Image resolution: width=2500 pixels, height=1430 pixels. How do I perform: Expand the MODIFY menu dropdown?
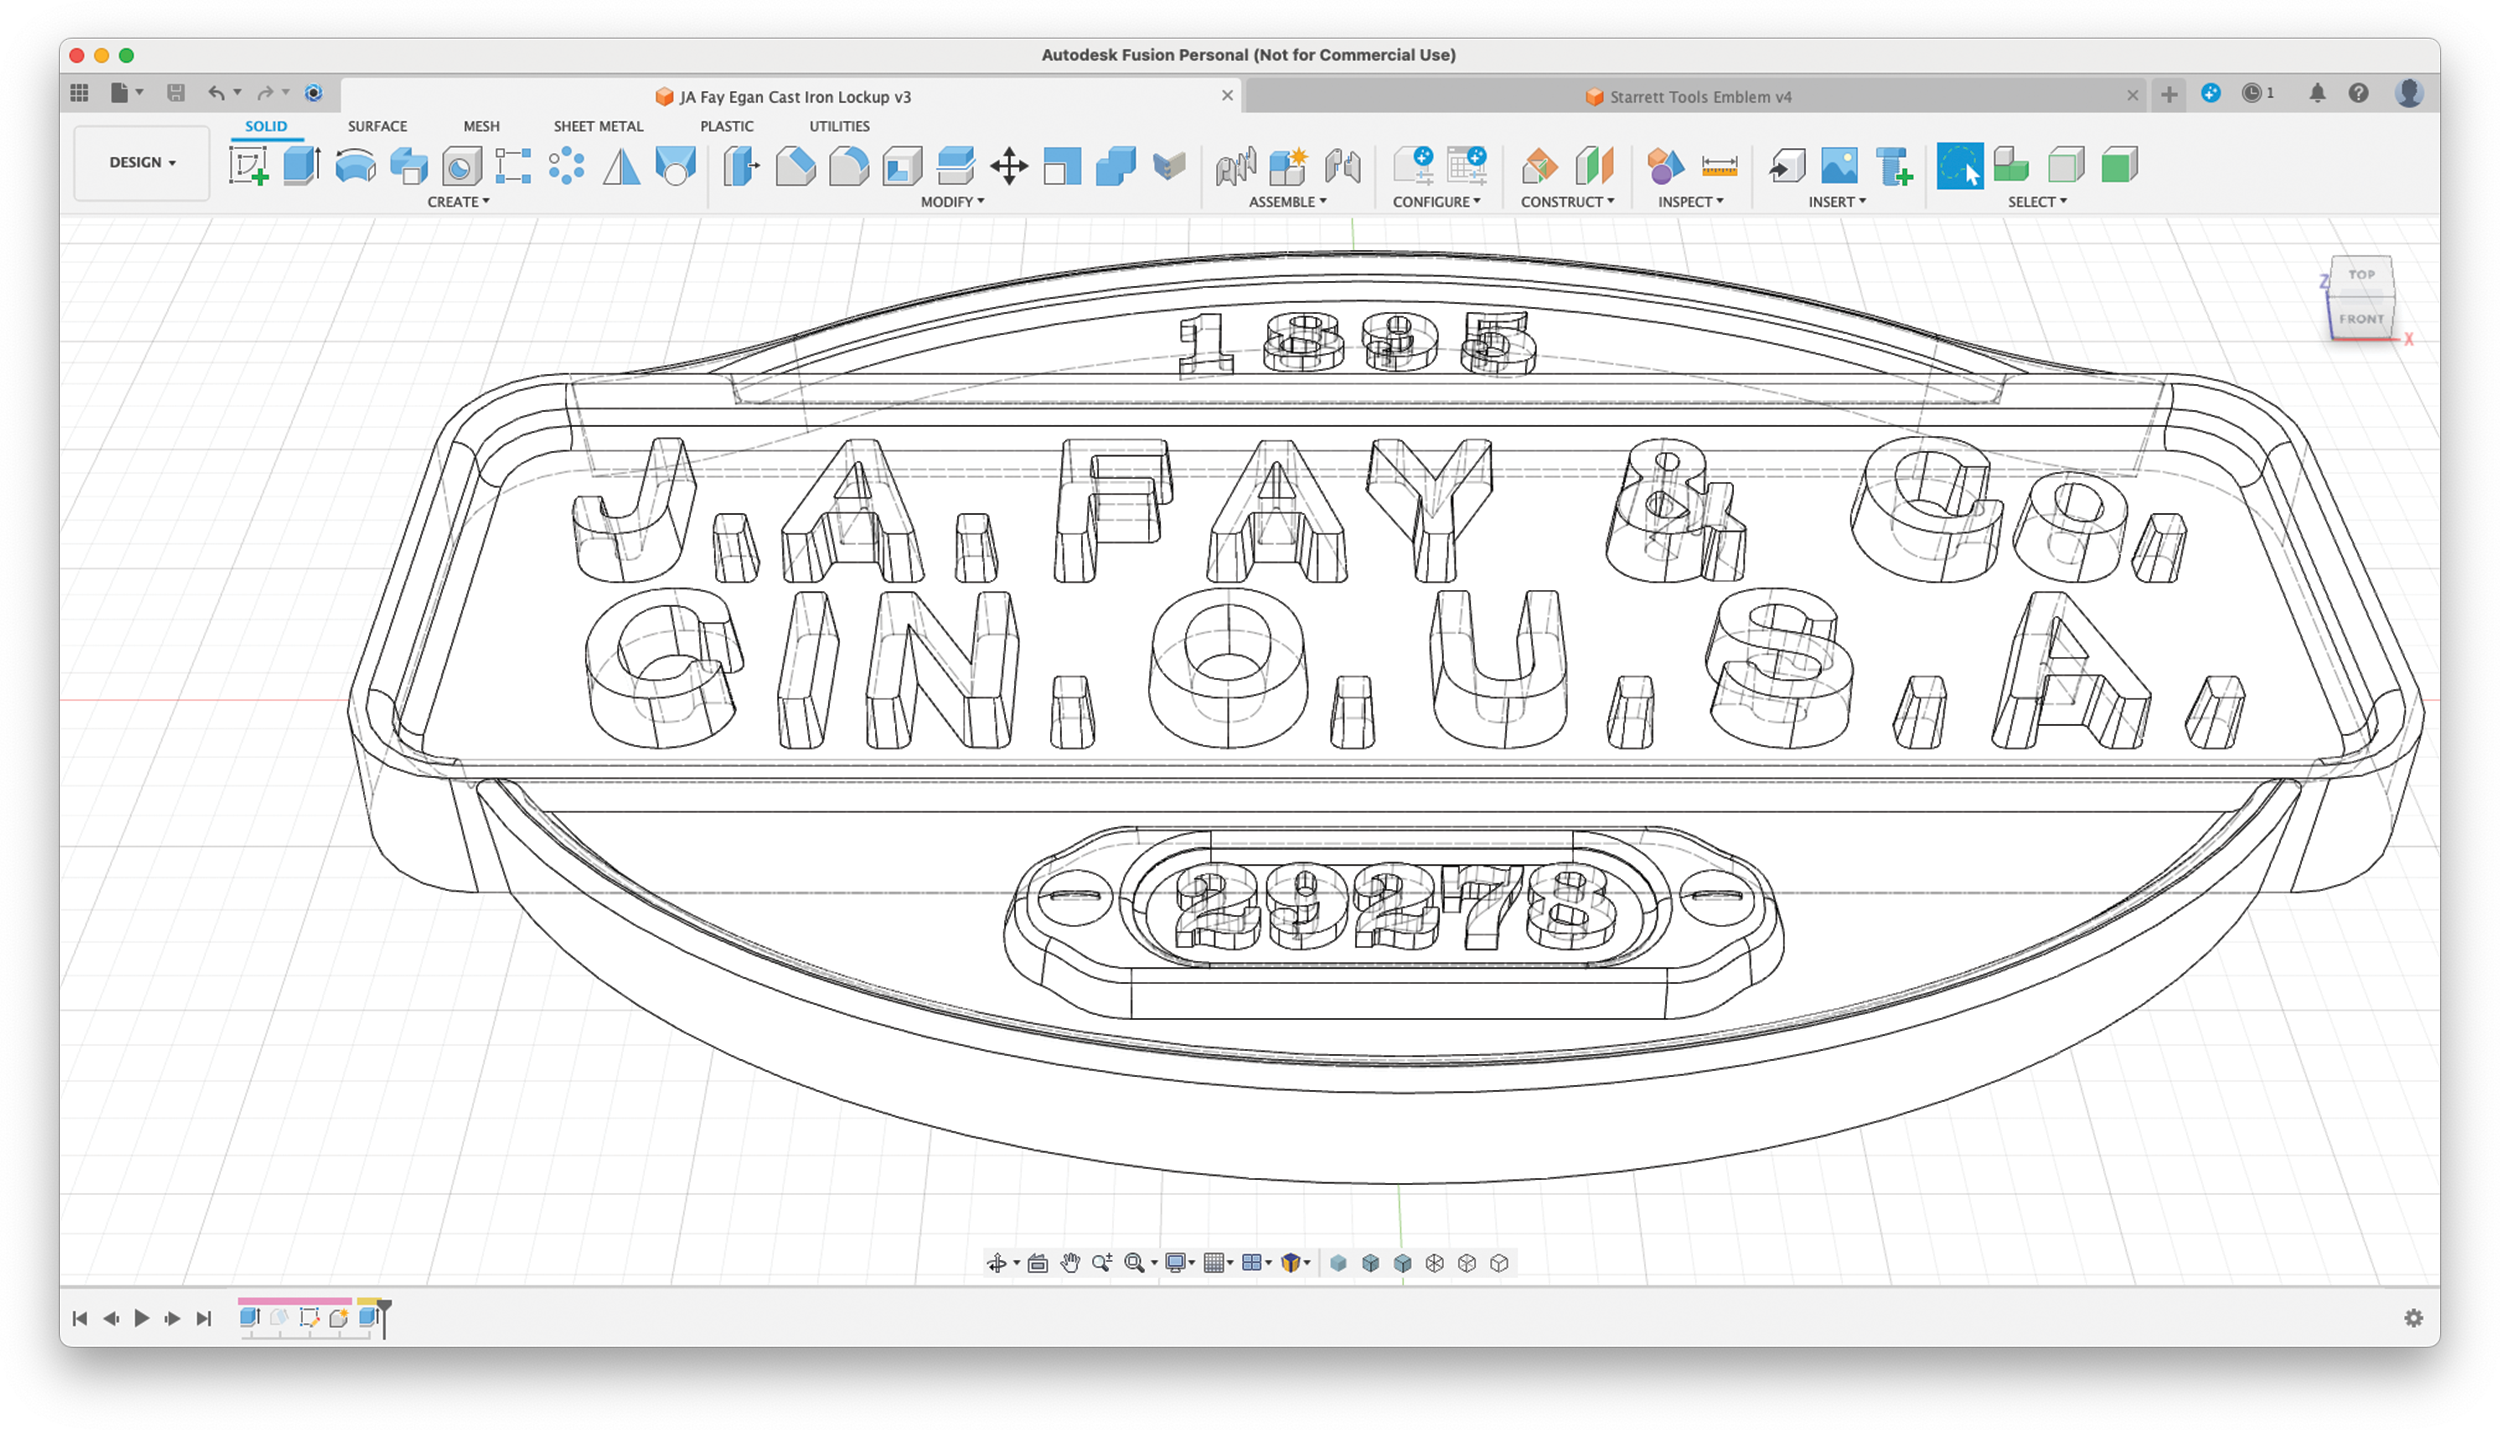952,202
